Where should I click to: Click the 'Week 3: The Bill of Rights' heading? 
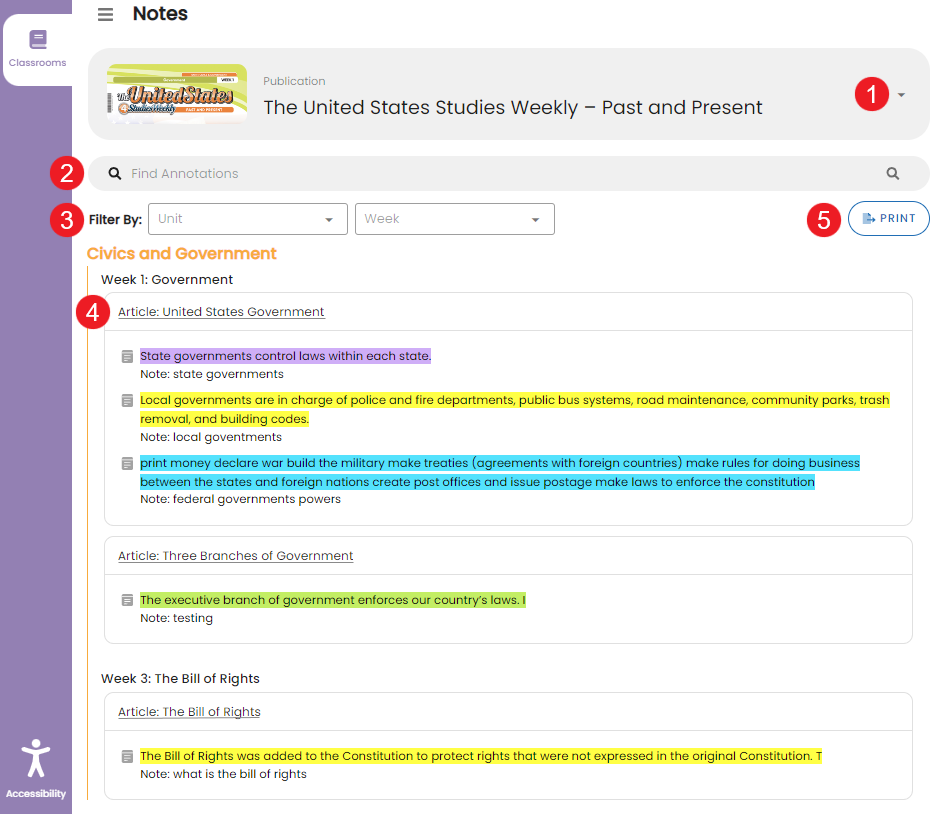[180, 678]
